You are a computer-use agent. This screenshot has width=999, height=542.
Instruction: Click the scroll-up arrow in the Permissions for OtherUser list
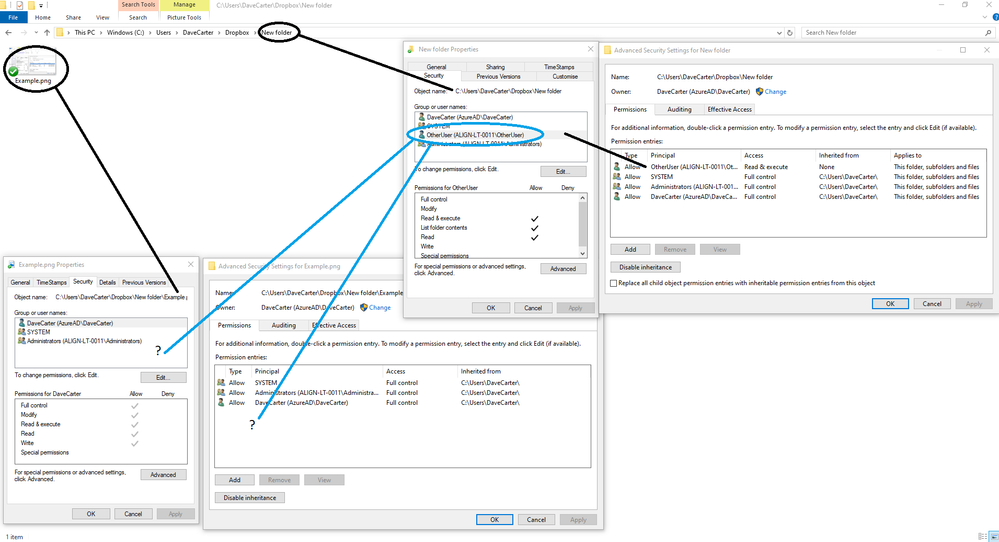tap(582, 198)
